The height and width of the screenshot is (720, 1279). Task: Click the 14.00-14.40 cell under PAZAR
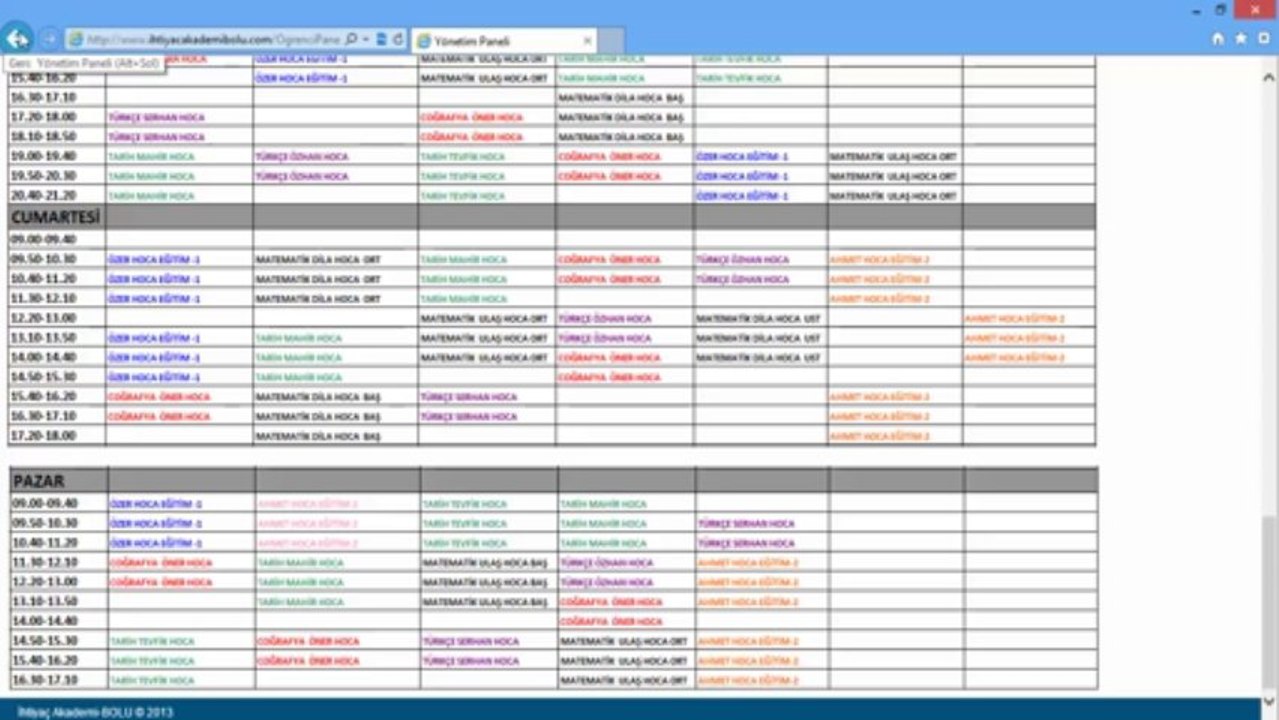(58, 621)
